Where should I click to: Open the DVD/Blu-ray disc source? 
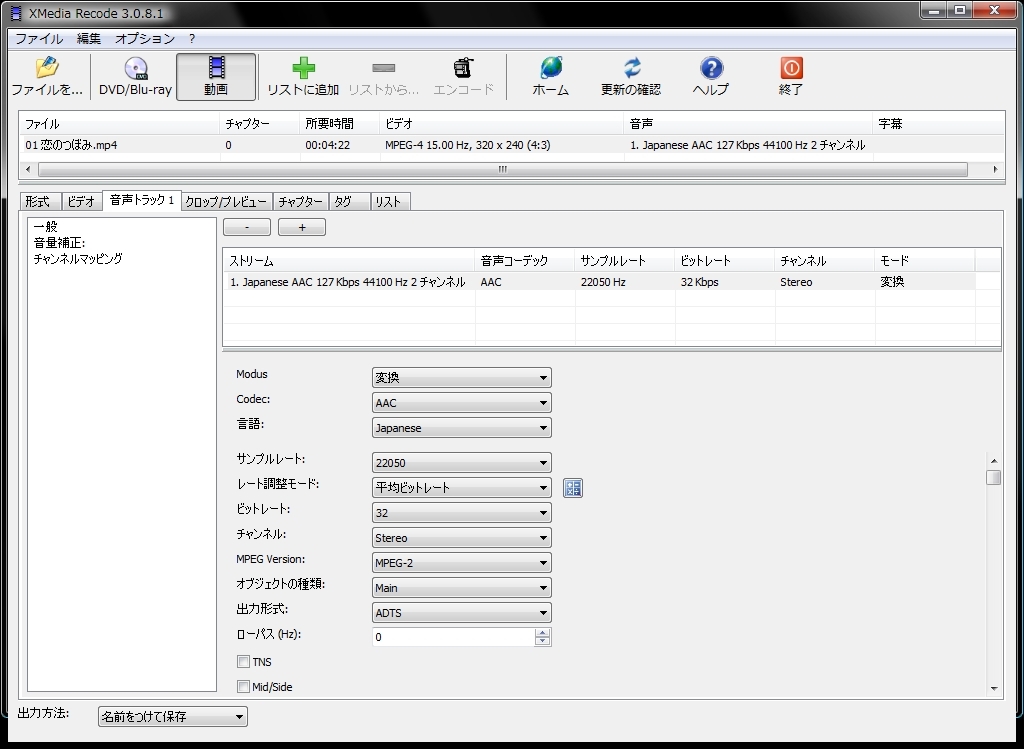pyautogui.click(x=135, y=68)
